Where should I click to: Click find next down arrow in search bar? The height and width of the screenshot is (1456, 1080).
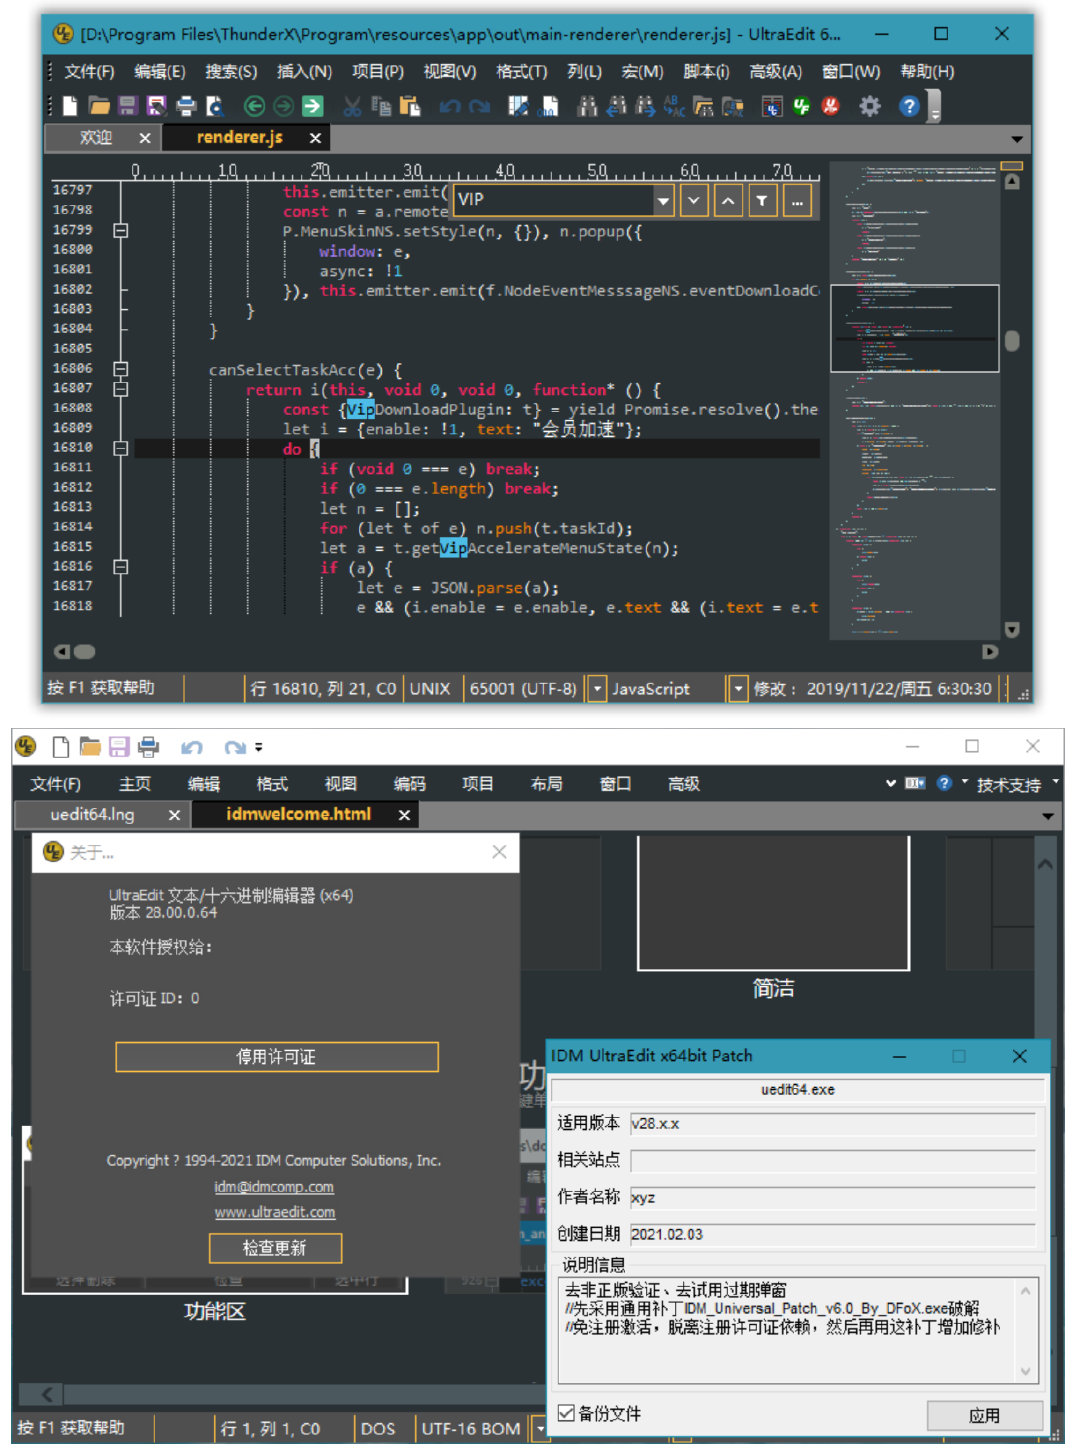point(694,201)
